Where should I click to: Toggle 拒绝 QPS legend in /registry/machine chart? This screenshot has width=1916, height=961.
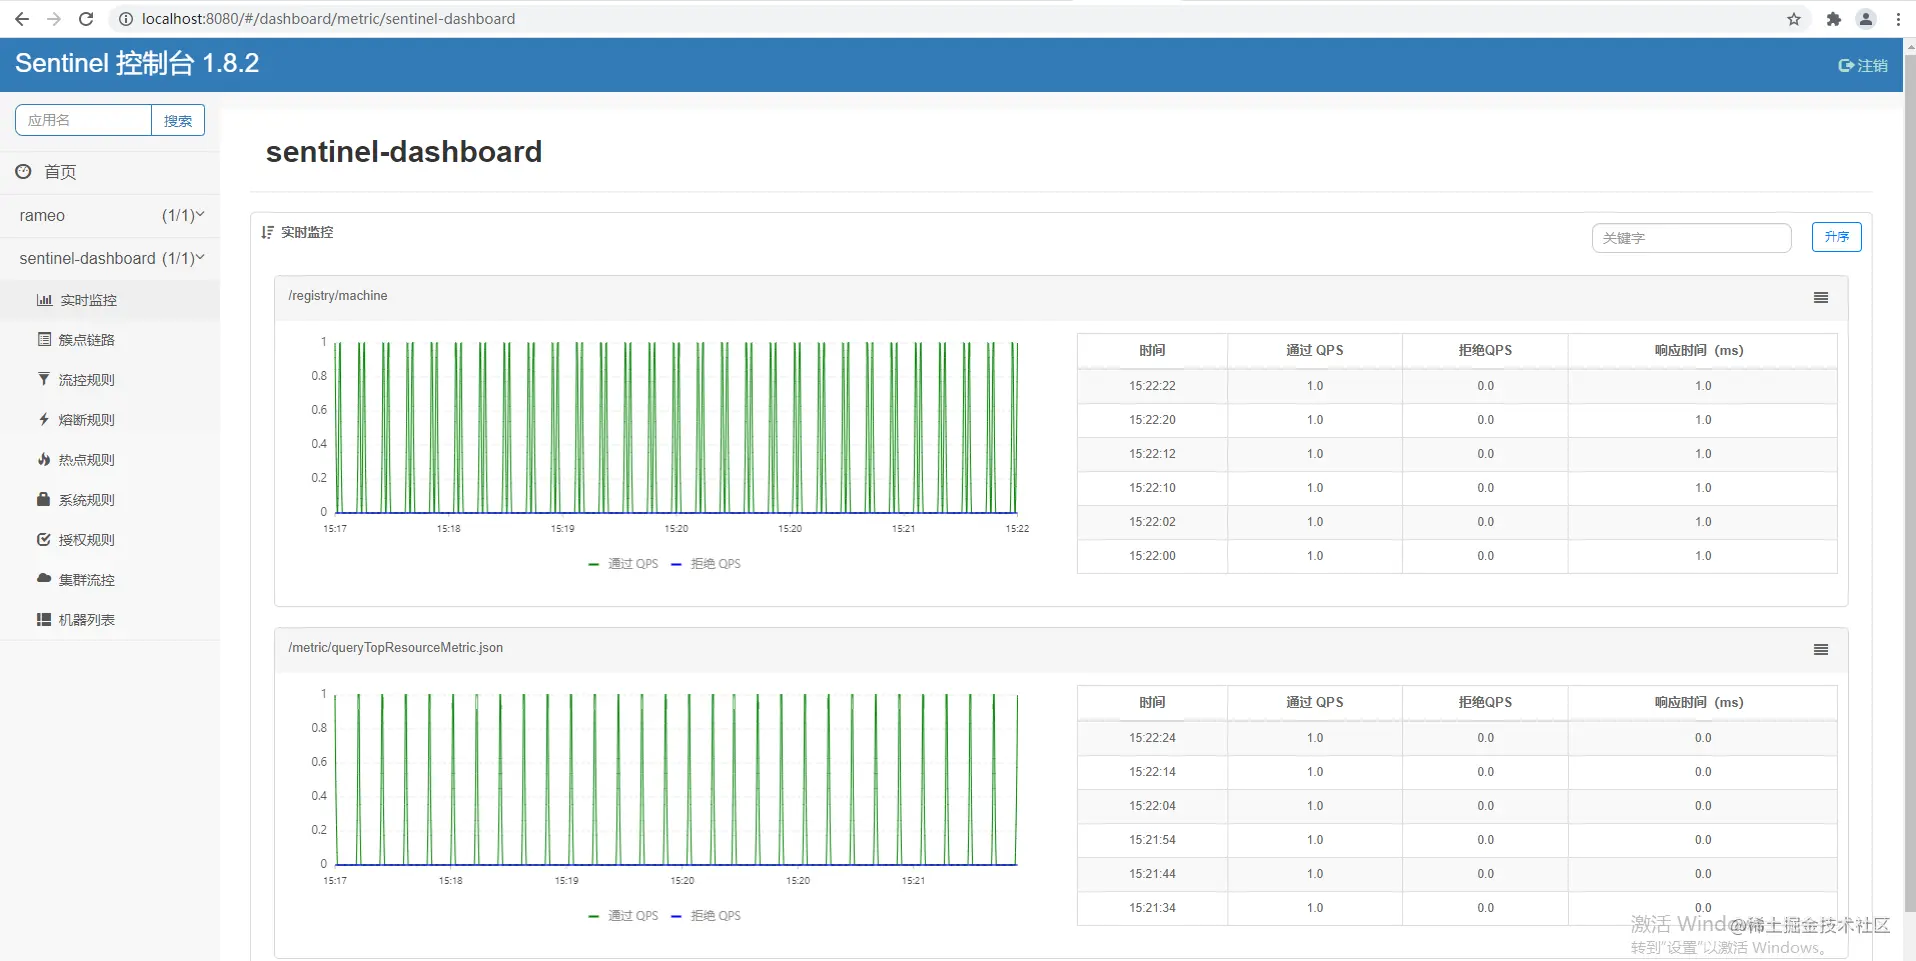pos(706,564)
